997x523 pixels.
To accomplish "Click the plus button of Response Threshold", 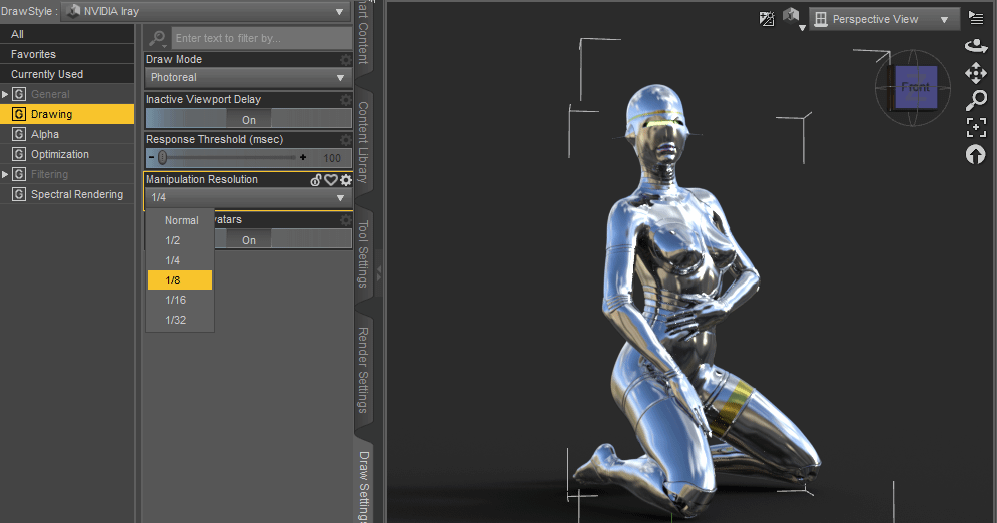I will pyautogui.click(x=303, y=157).
